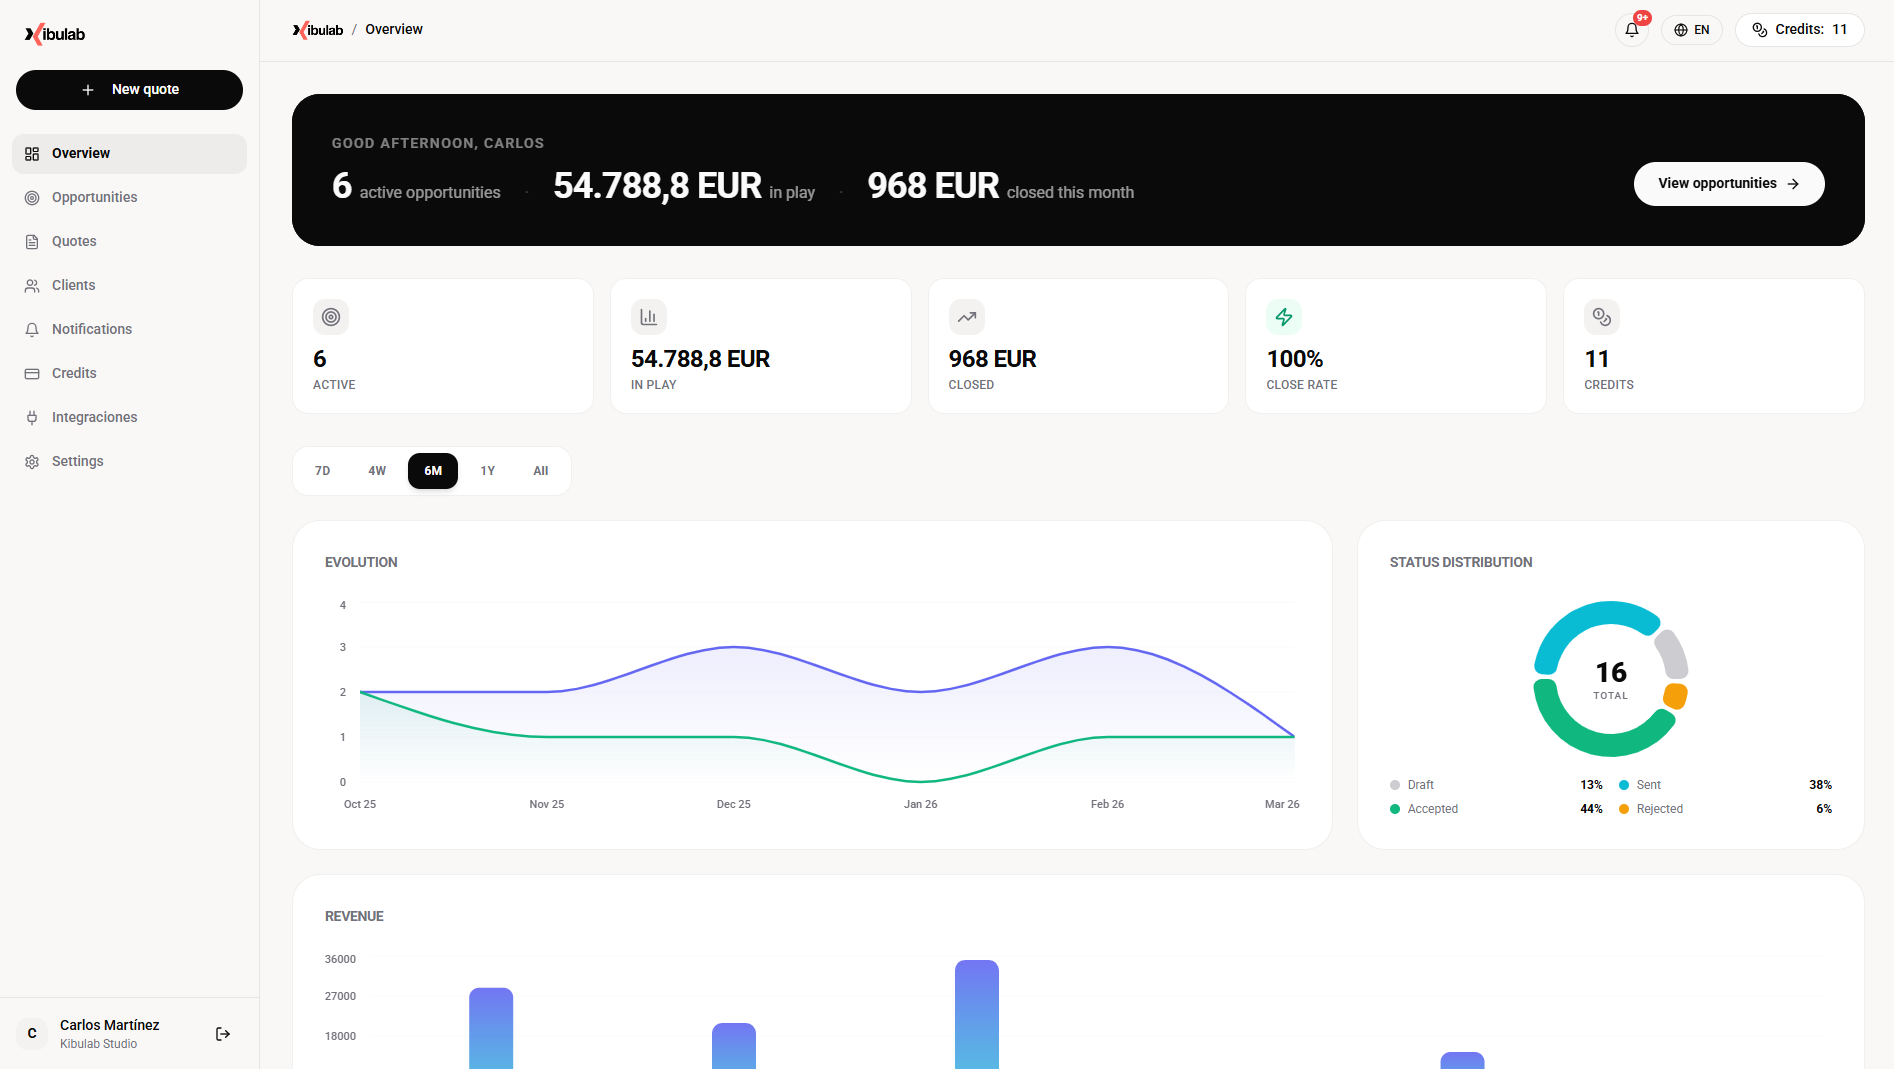
Task: Click View opportunities button
Action: click(x=1728, y=183)
